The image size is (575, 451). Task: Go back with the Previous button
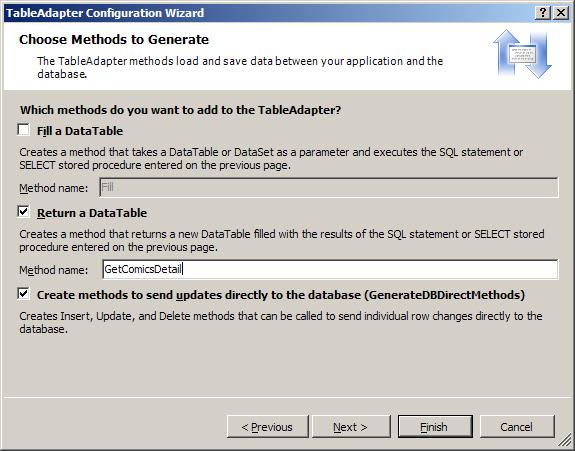coord(268,427)
